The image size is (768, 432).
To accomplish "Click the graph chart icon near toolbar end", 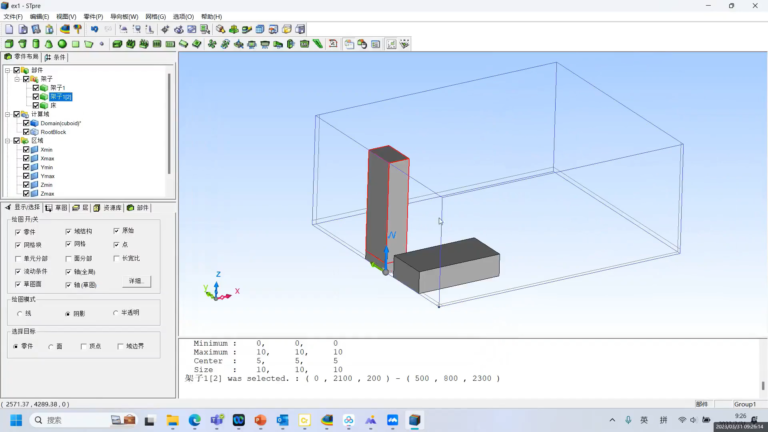I will pyautogui.click(x=391, y=44).
